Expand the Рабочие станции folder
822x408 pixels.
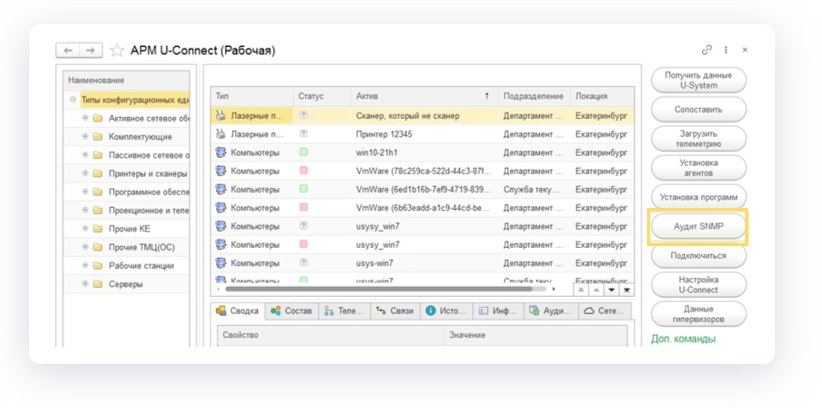pyautogui.click(x=85, y=266)
